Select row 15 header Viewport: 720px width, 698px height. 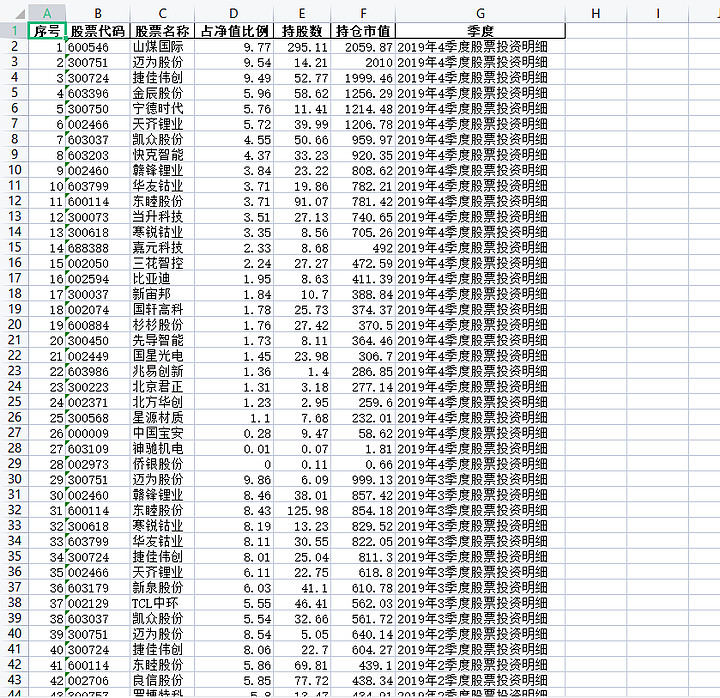point(14,248)
